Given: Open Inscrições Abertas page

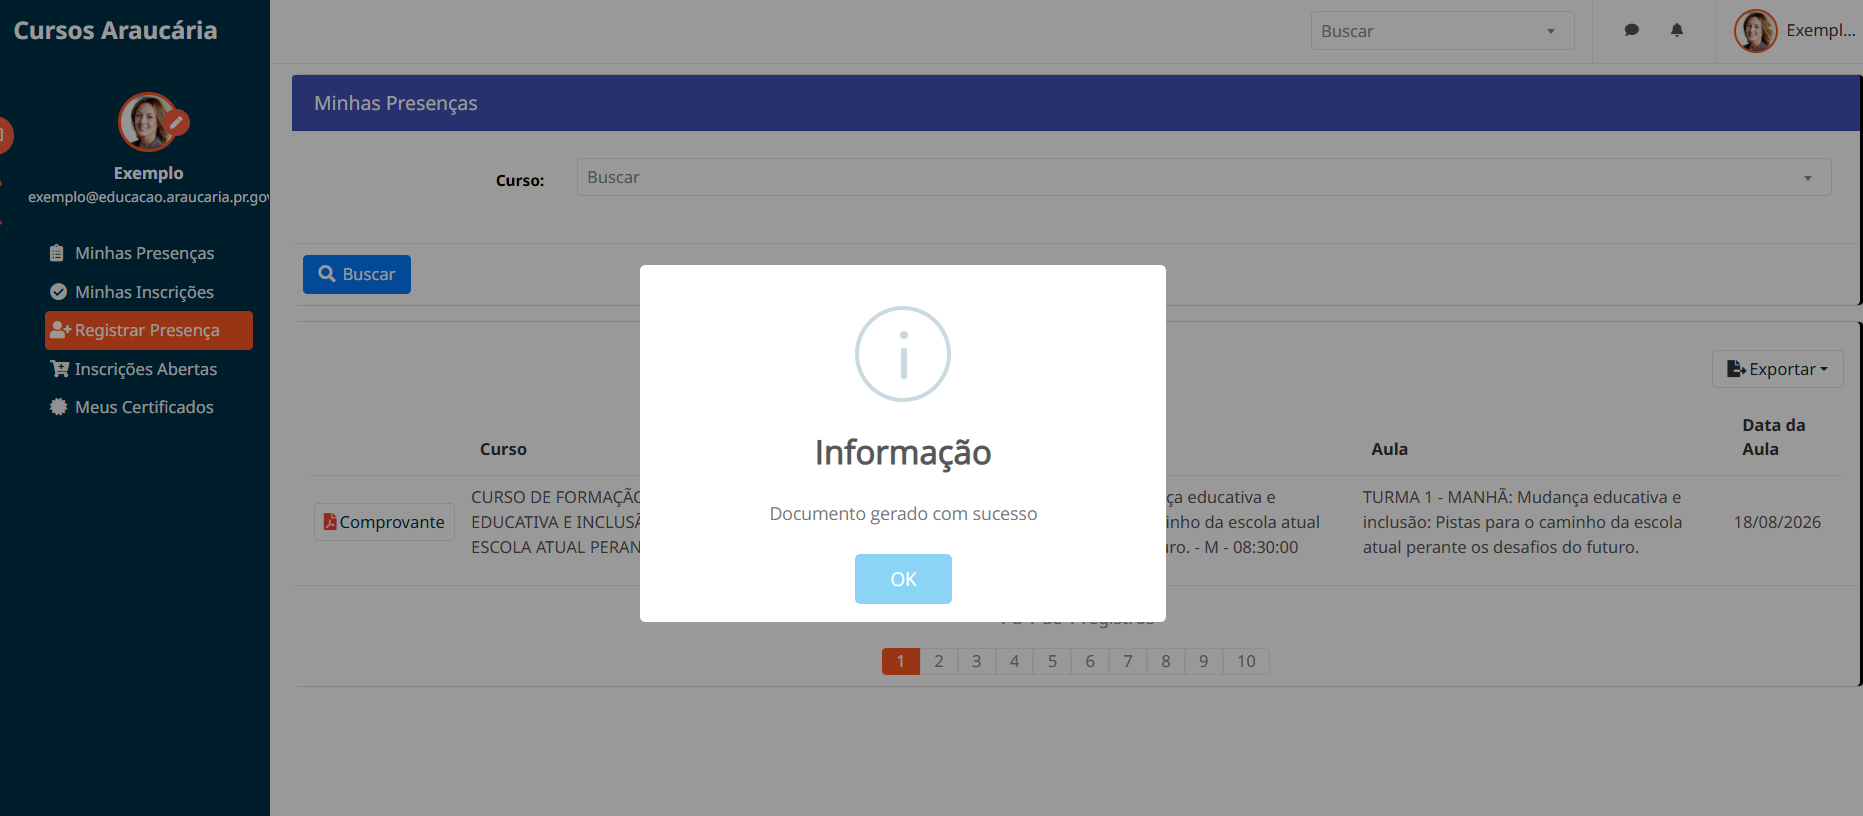Looking at the screenshot, I should [146, 369].
